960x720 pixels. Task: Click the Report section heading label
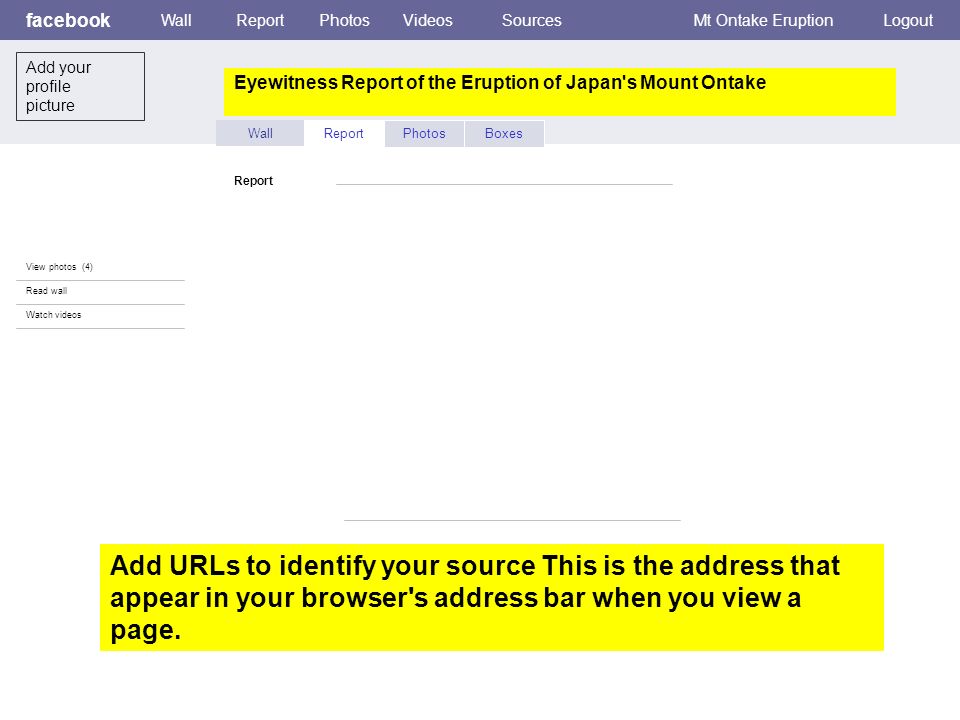253,181
